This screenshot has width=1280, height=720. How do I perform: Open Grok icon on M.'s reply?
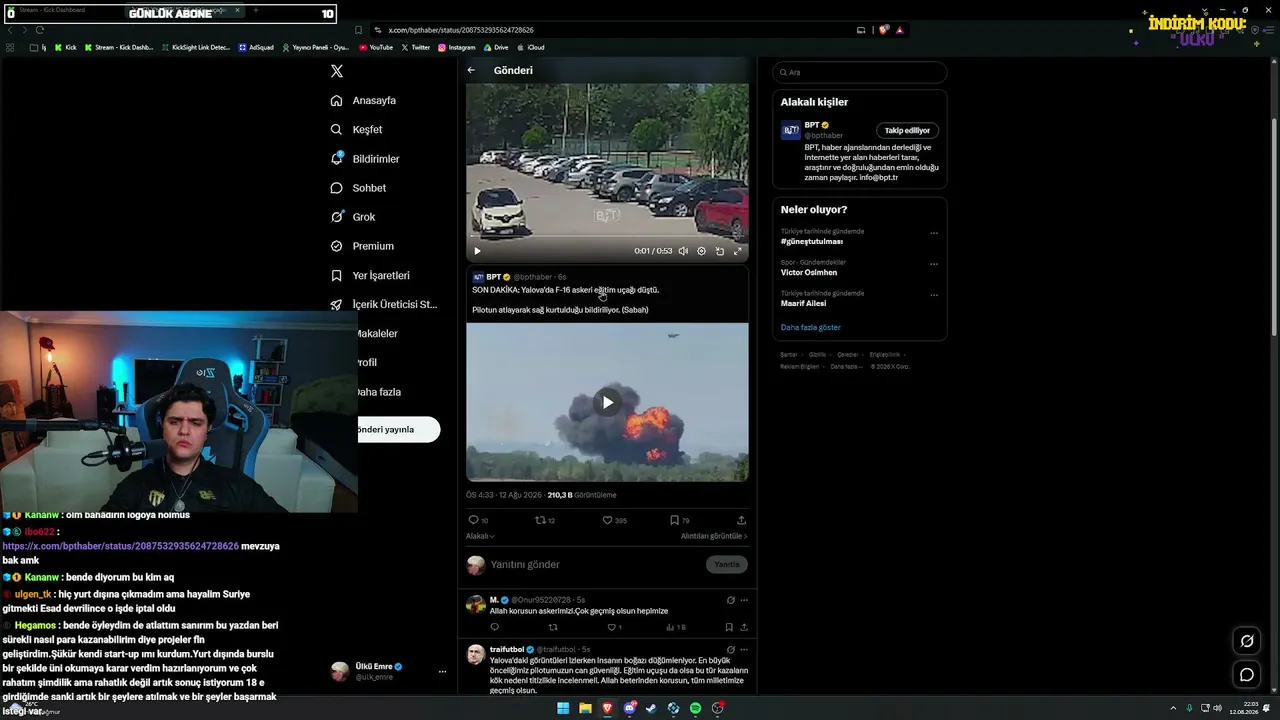click(731, 600)
